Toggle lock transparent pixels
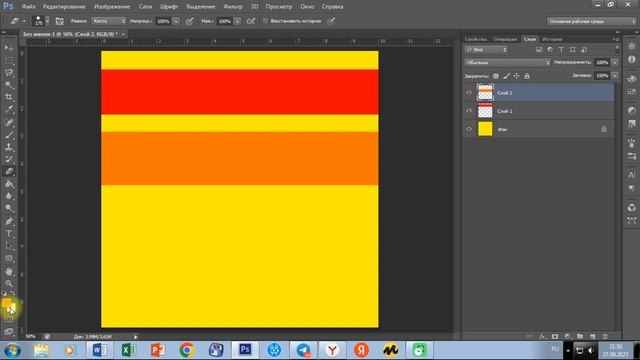Screen dimensions: 640x360 click(496, 76)
